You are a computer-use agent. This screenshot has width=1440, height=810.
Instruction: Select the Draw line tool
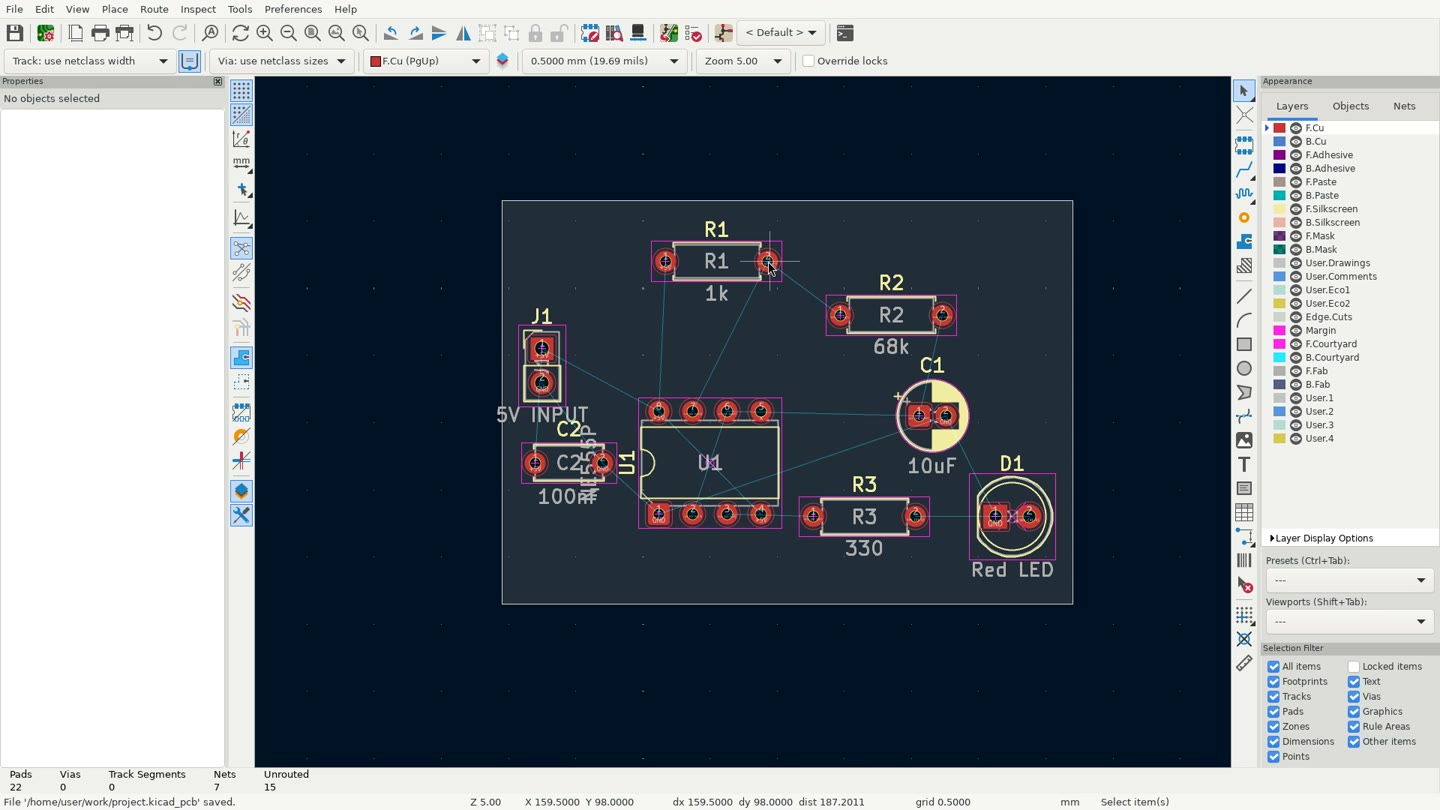point(1244,296)
